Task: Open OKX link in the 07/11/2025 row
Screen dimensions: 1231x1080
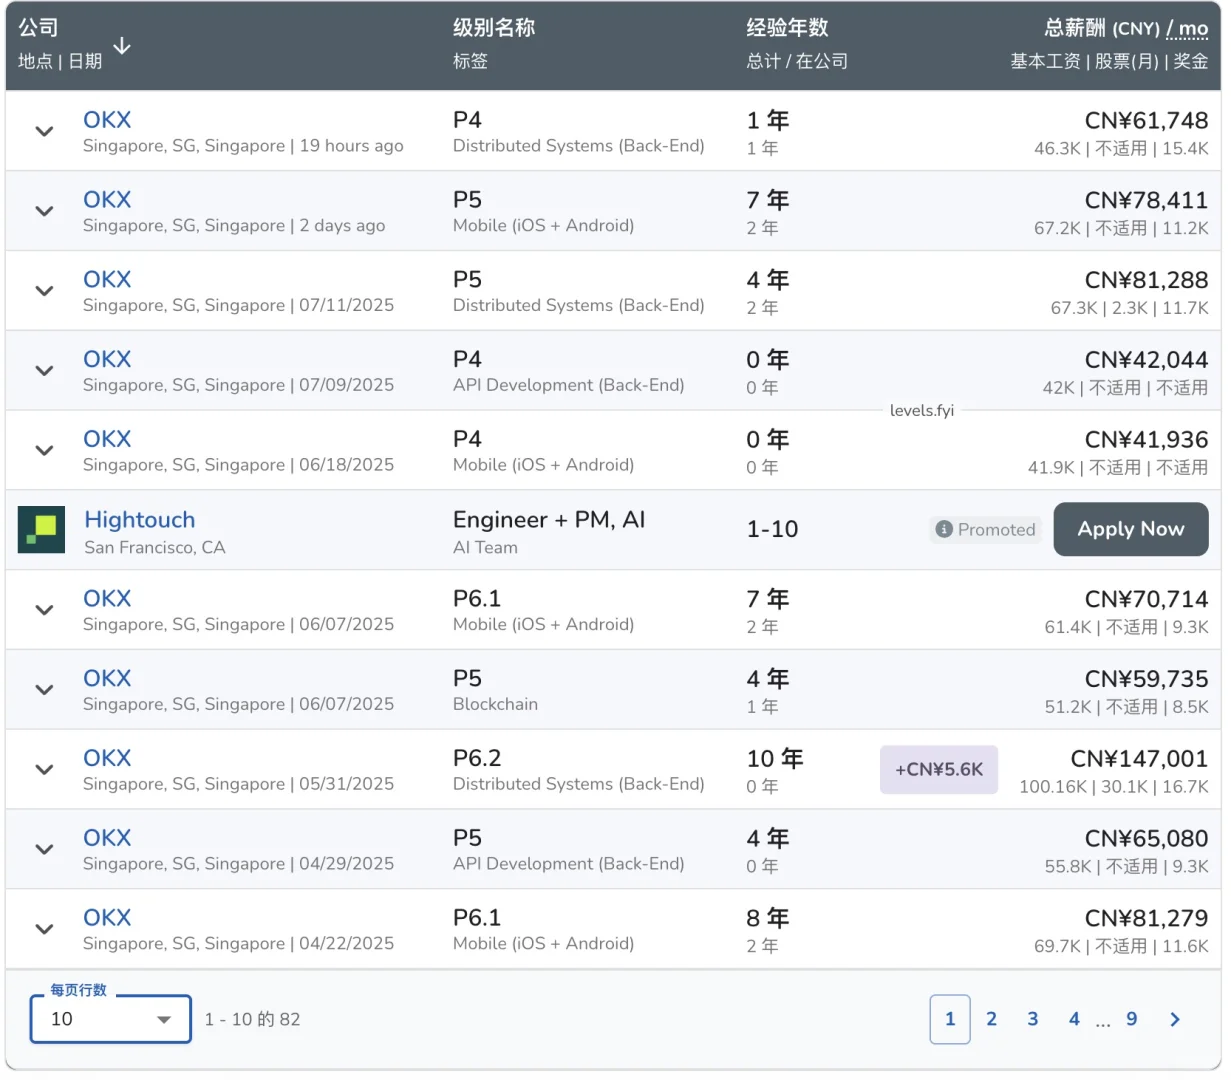Action: click(107, 280)
